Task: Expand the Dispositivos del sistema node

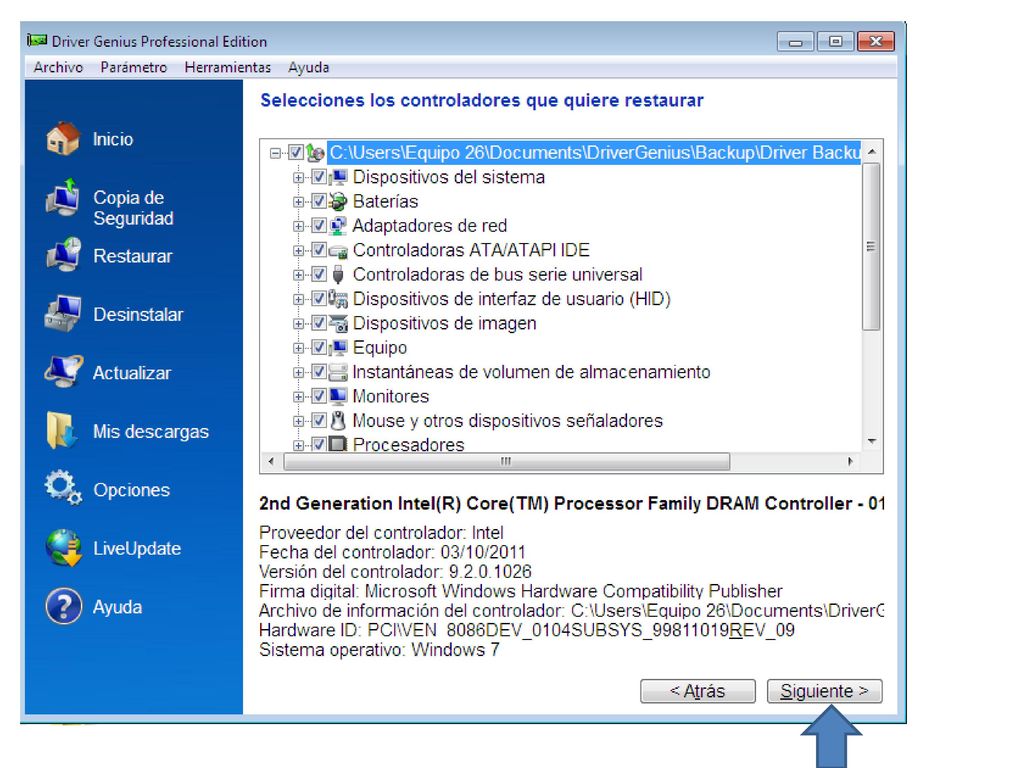Action: click(x=298, y=178)
